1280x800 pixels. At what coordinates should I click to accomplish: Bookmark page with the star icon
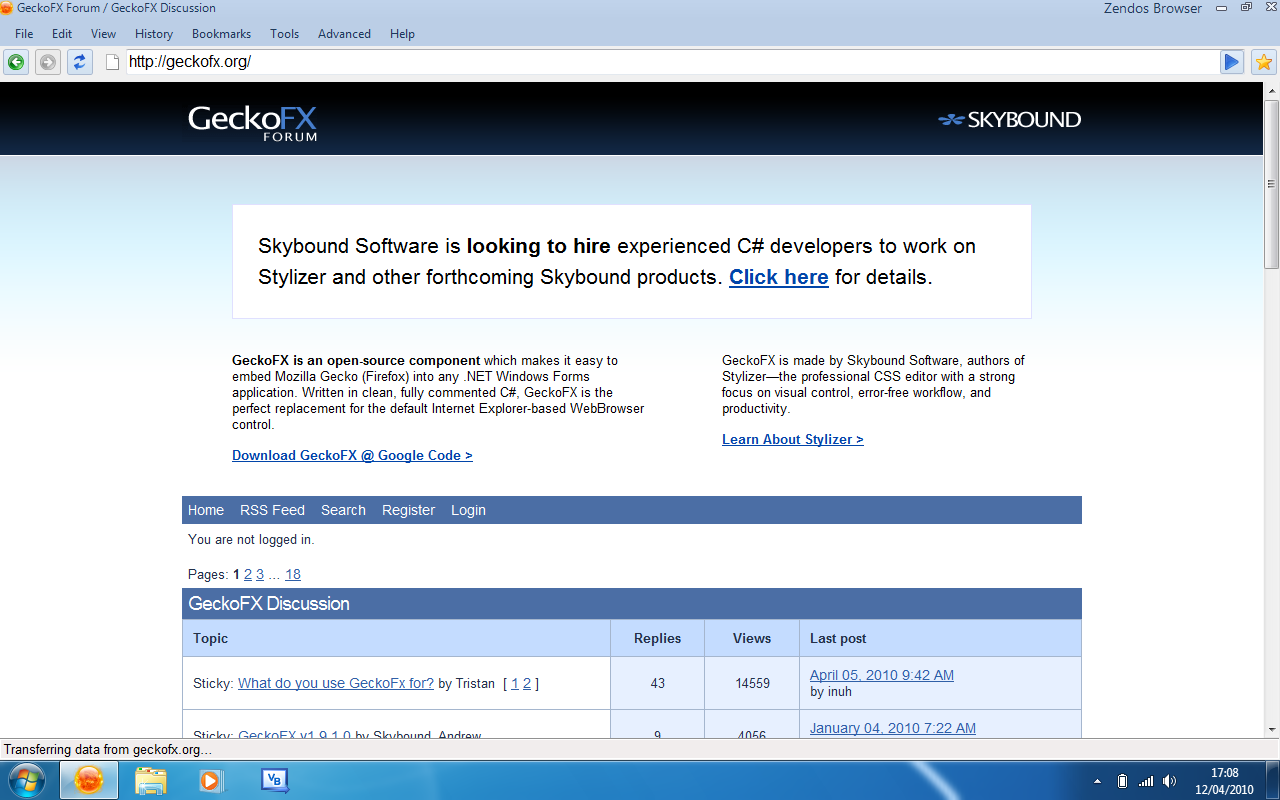pos(1263,62)
